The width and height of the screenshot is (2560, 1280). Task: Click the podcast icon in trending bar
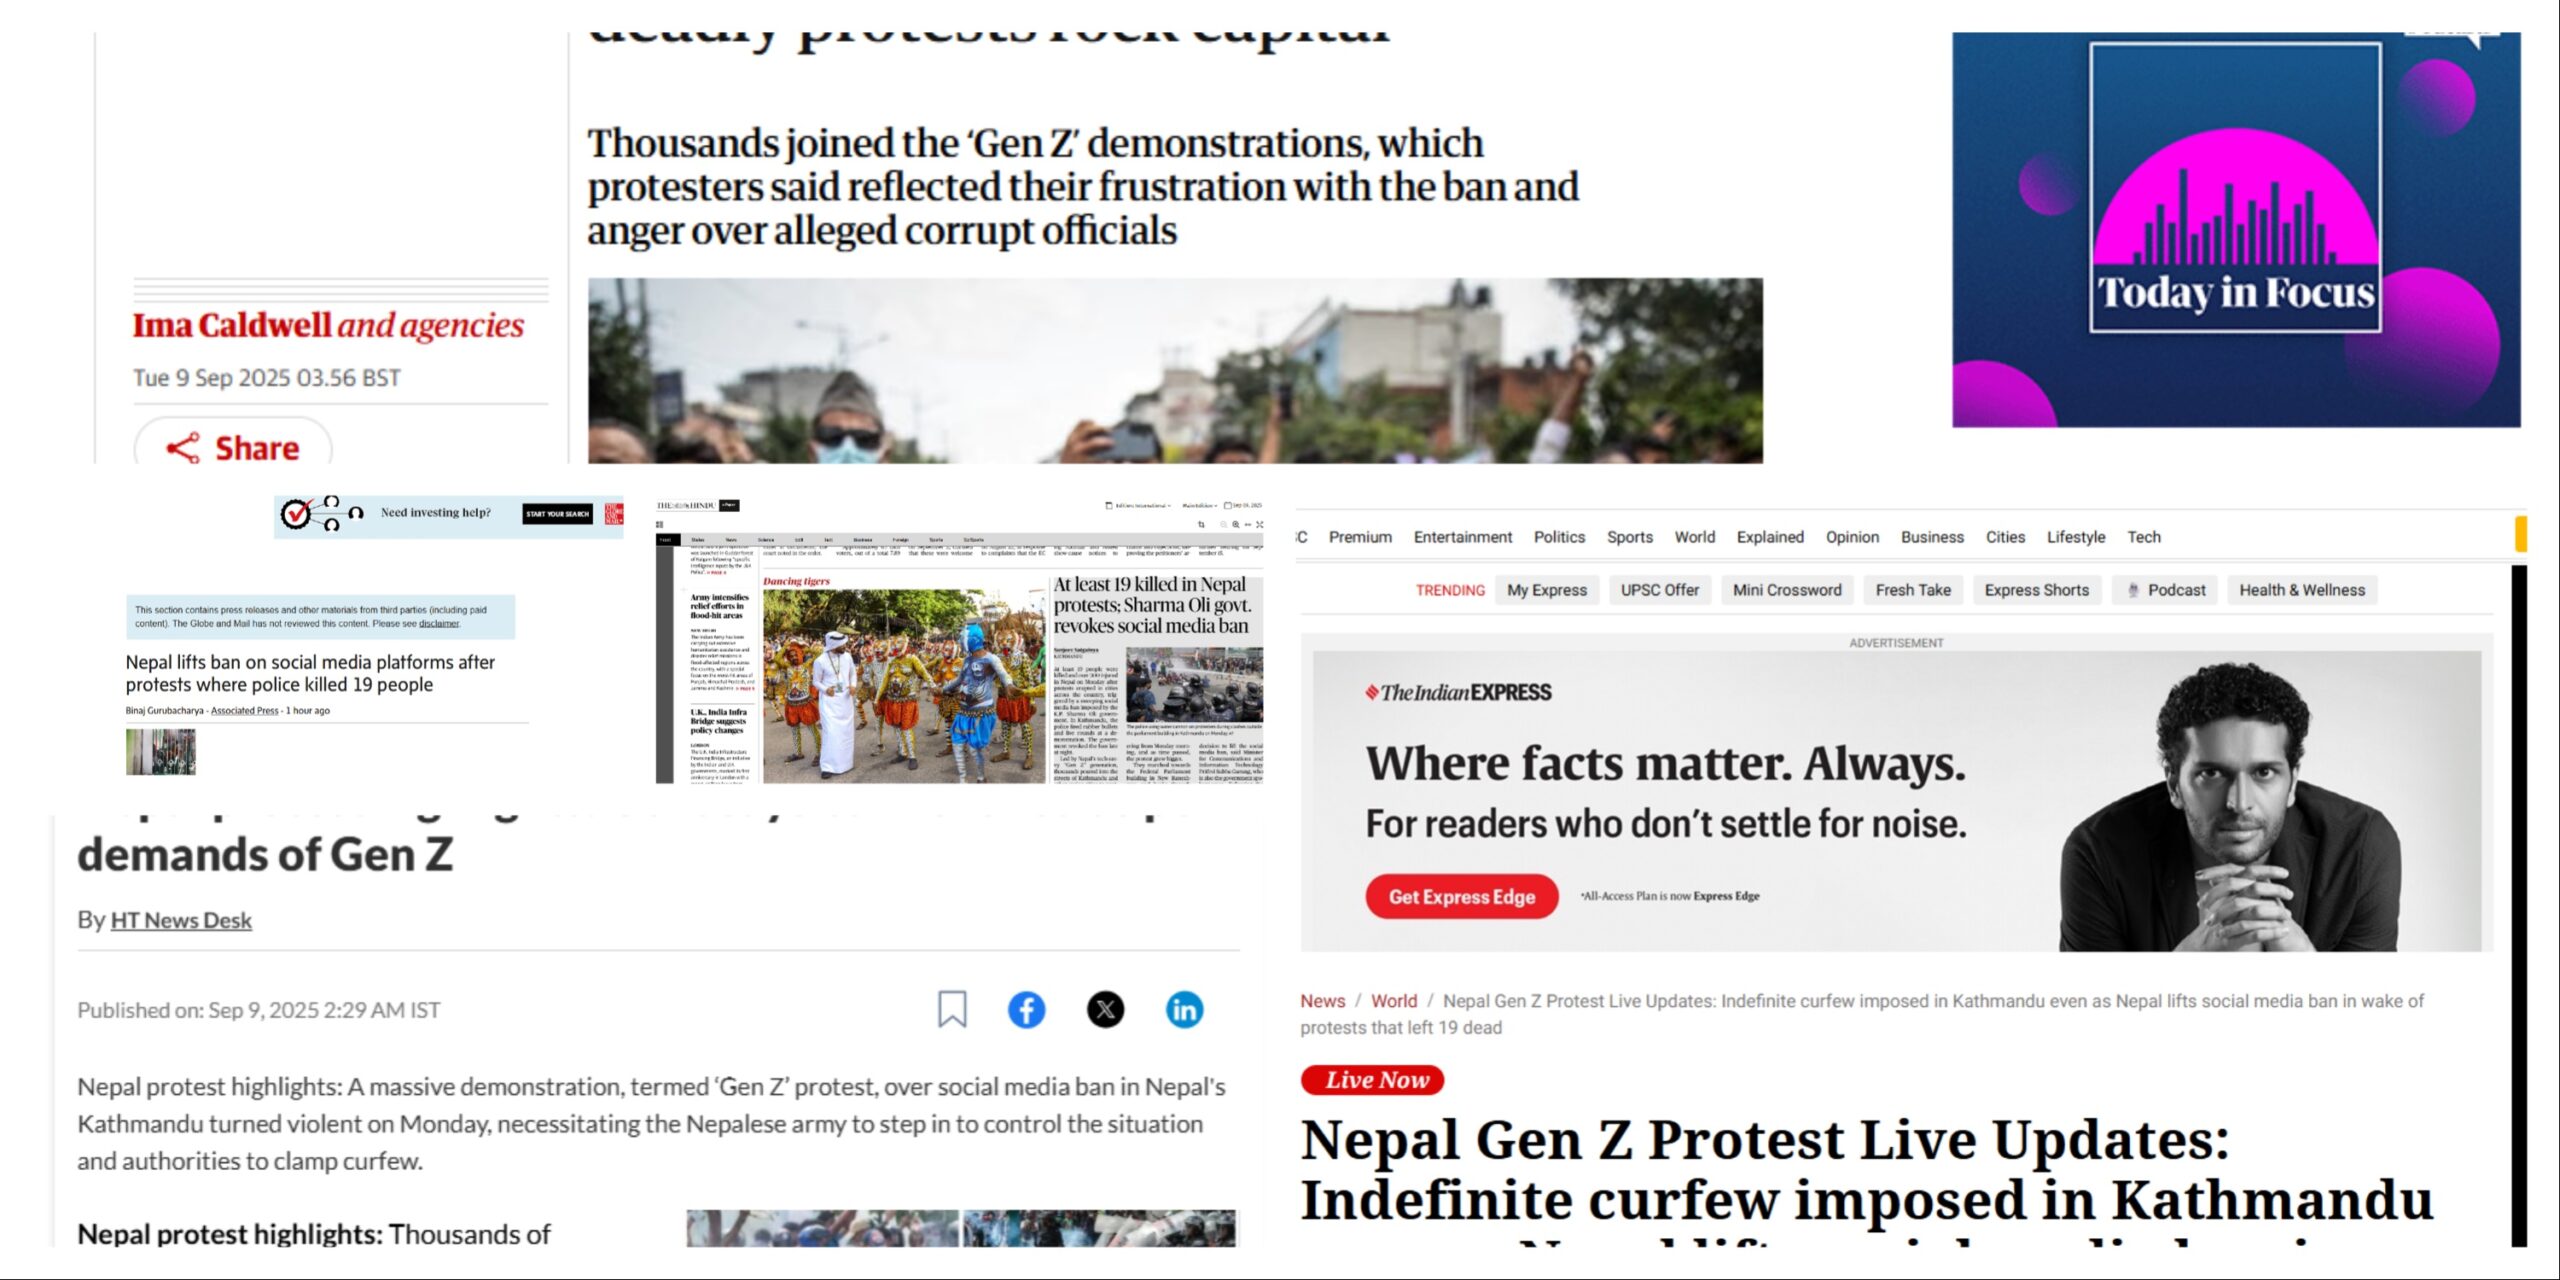coord(2133,590)
